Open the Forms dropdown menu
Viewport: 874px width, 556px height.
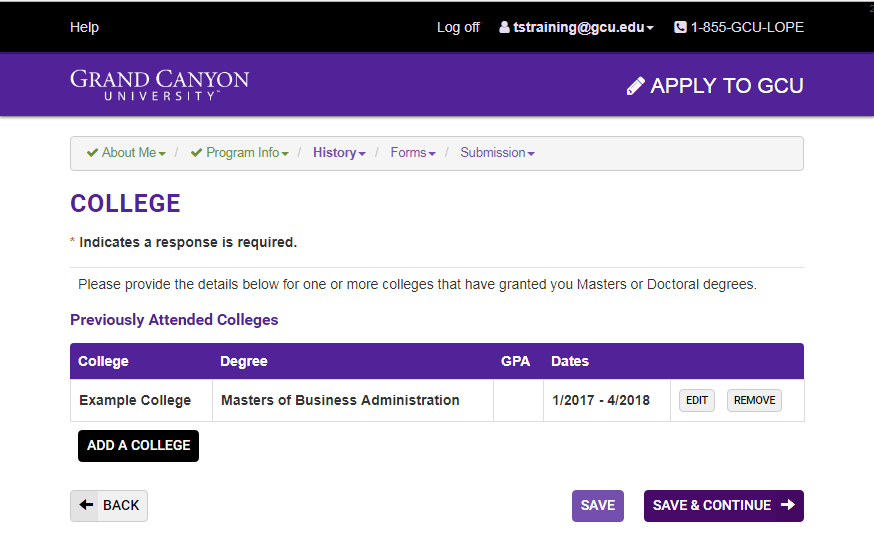click(412, 153)
